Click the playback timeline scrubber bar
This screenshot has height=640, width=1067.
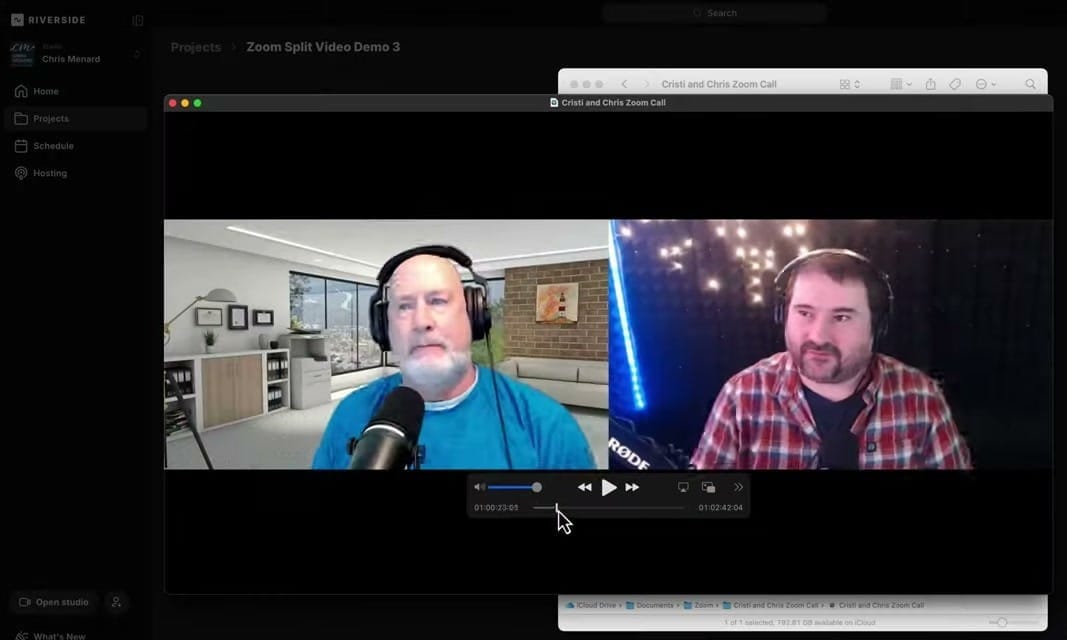tap(608, 507)
